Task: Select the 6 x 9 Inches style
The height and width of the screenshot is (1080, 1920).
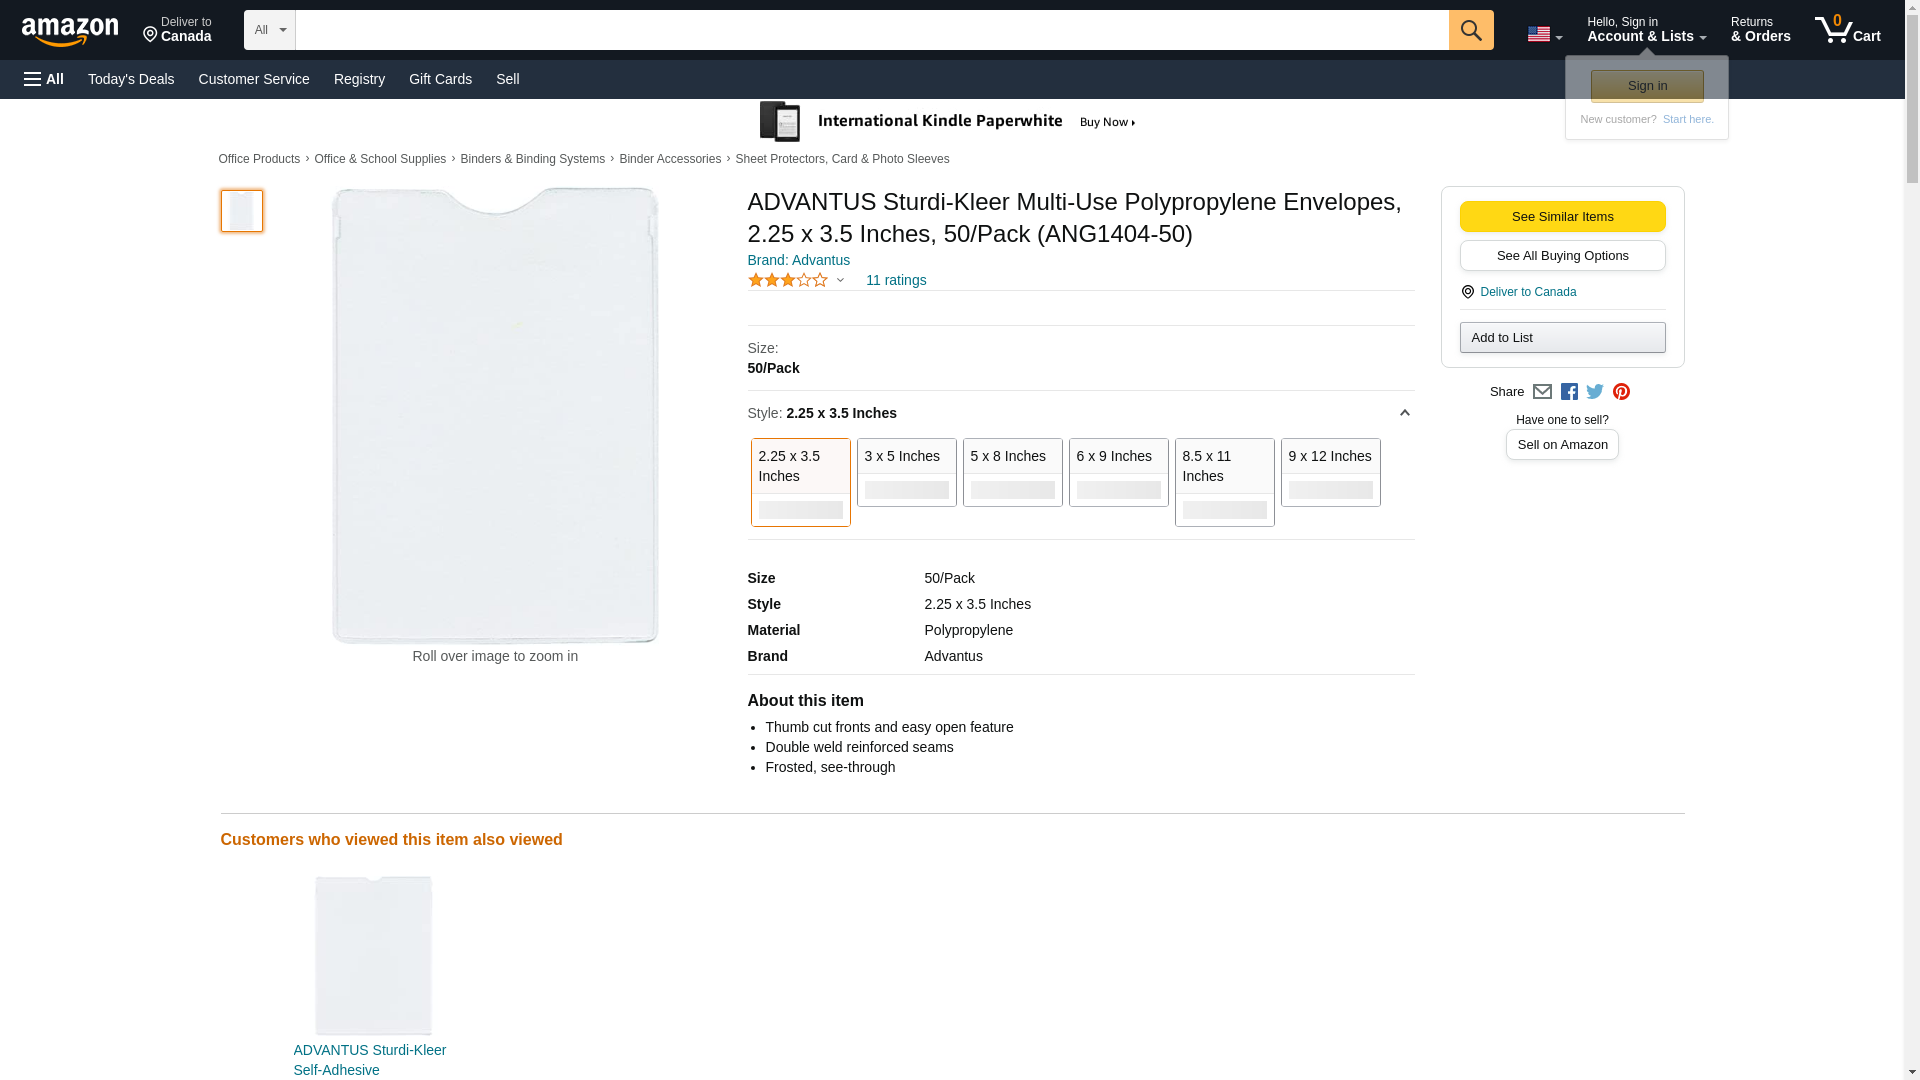Action: [x=1118, y=472]
